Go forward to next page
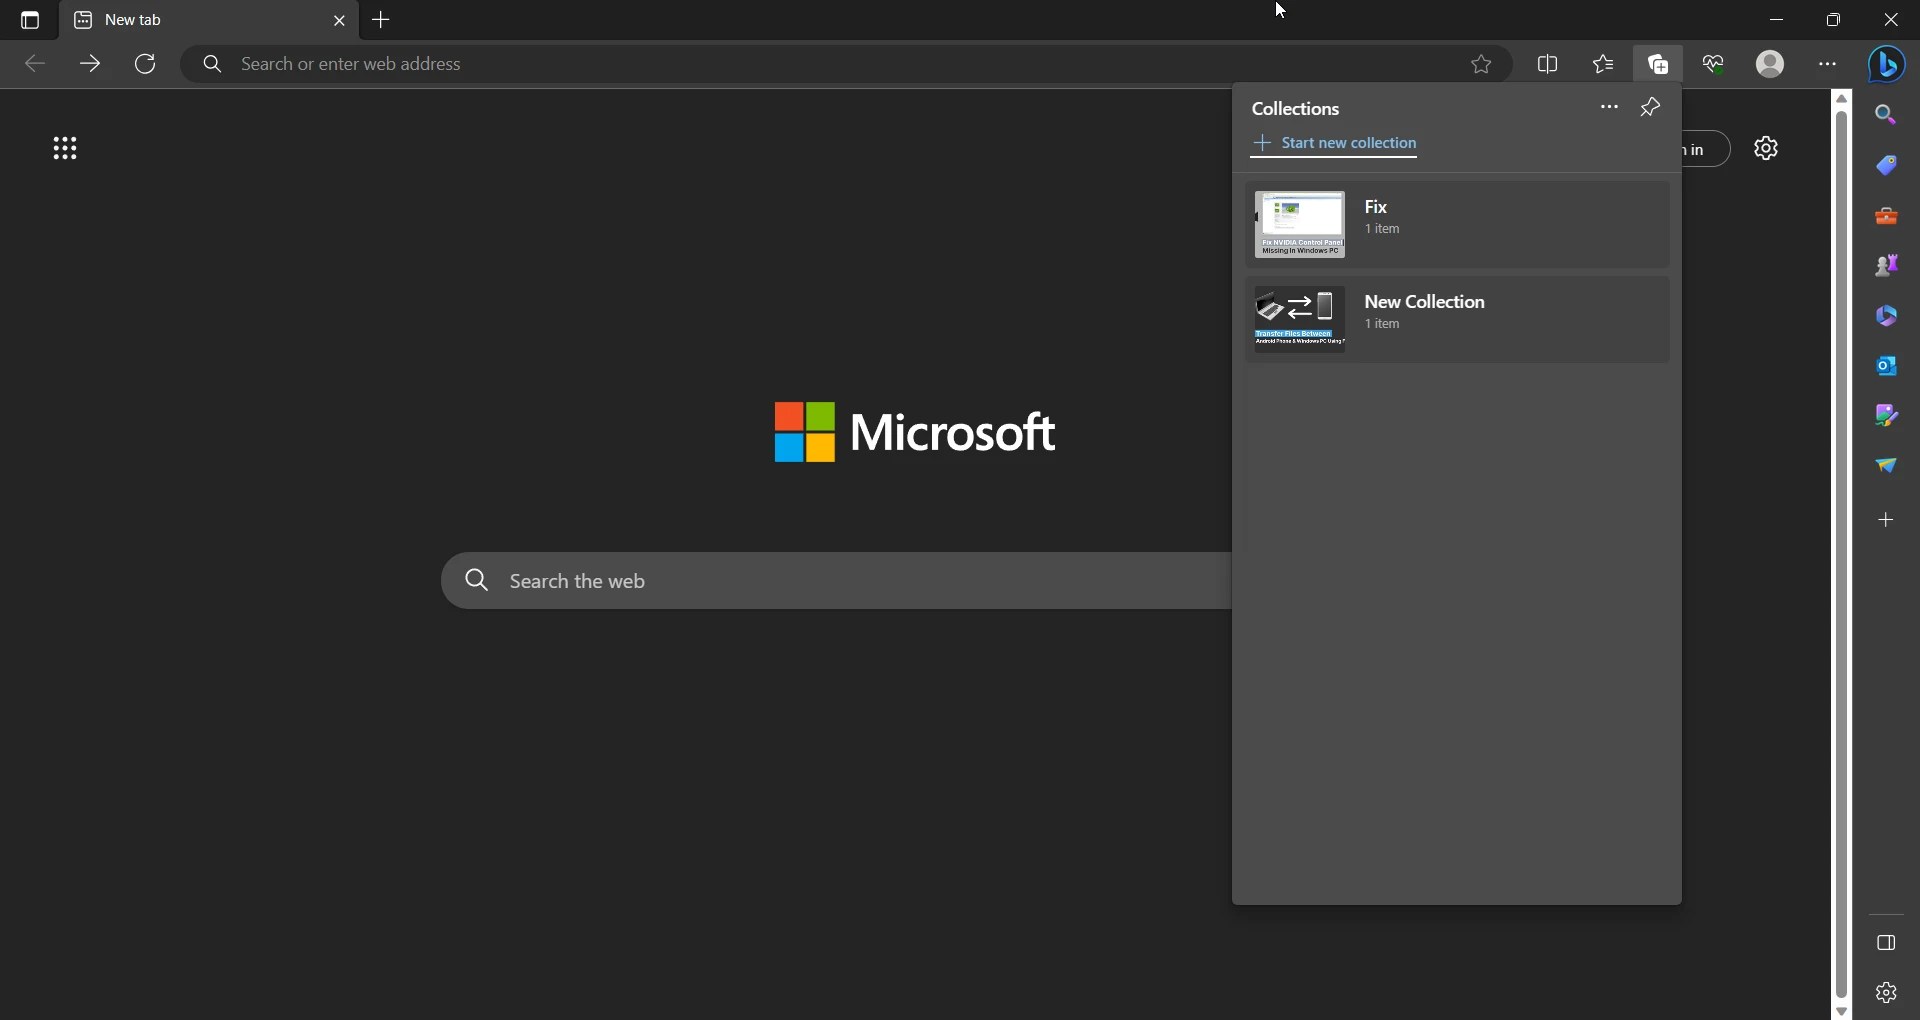 point(91,65)
